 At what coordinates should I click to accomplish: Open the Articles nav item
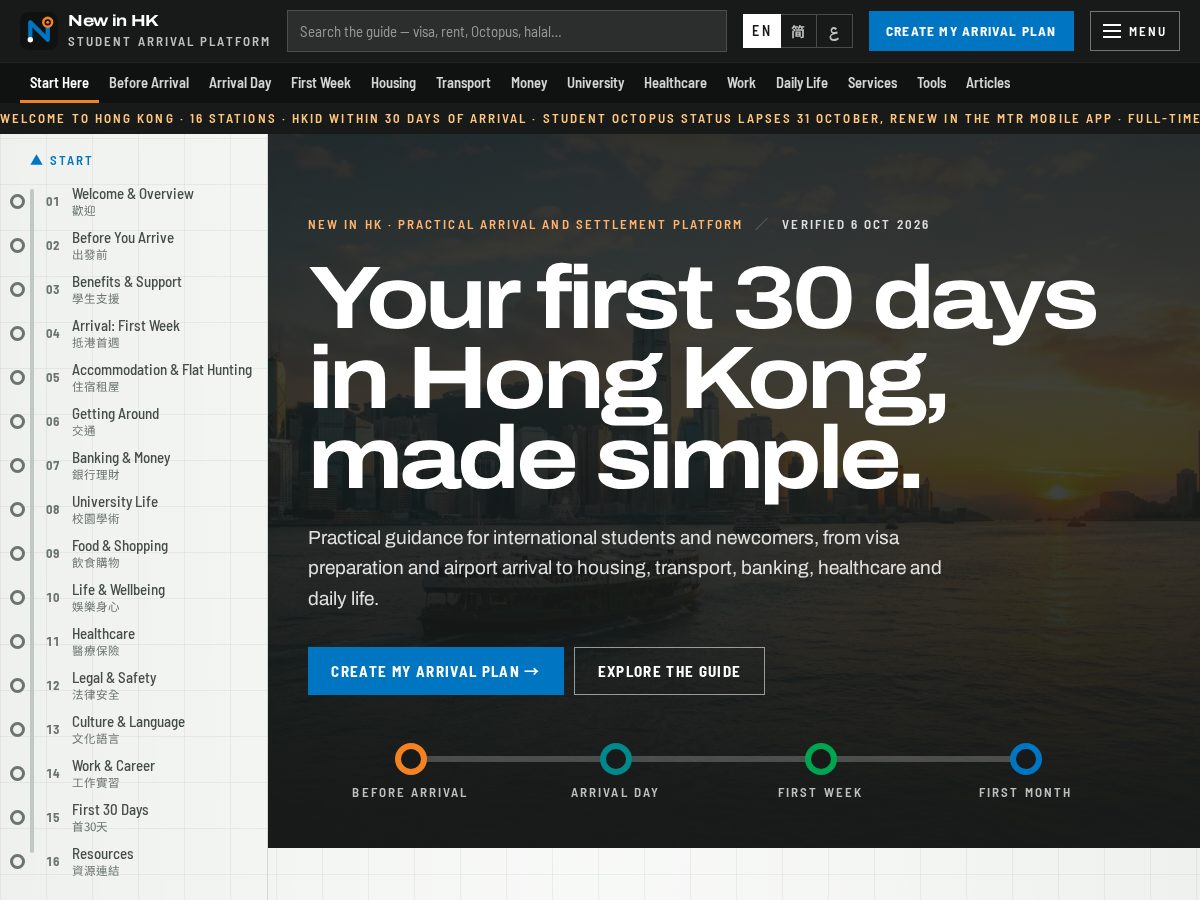point(988,83)
